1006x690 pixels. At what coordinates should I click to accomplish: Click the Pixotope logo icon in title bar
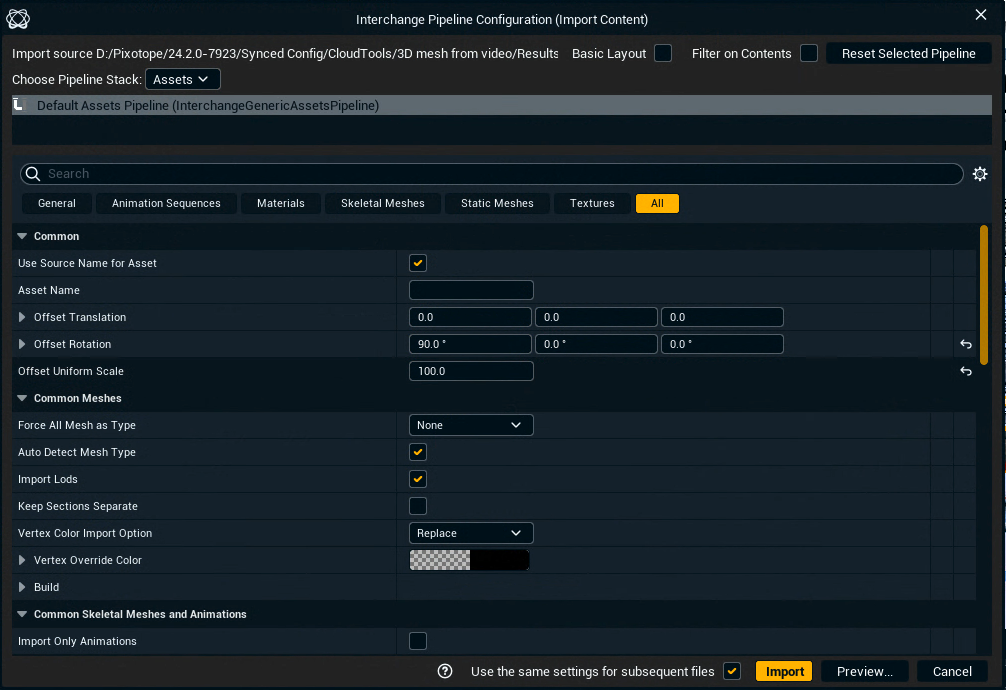[18, 18]
